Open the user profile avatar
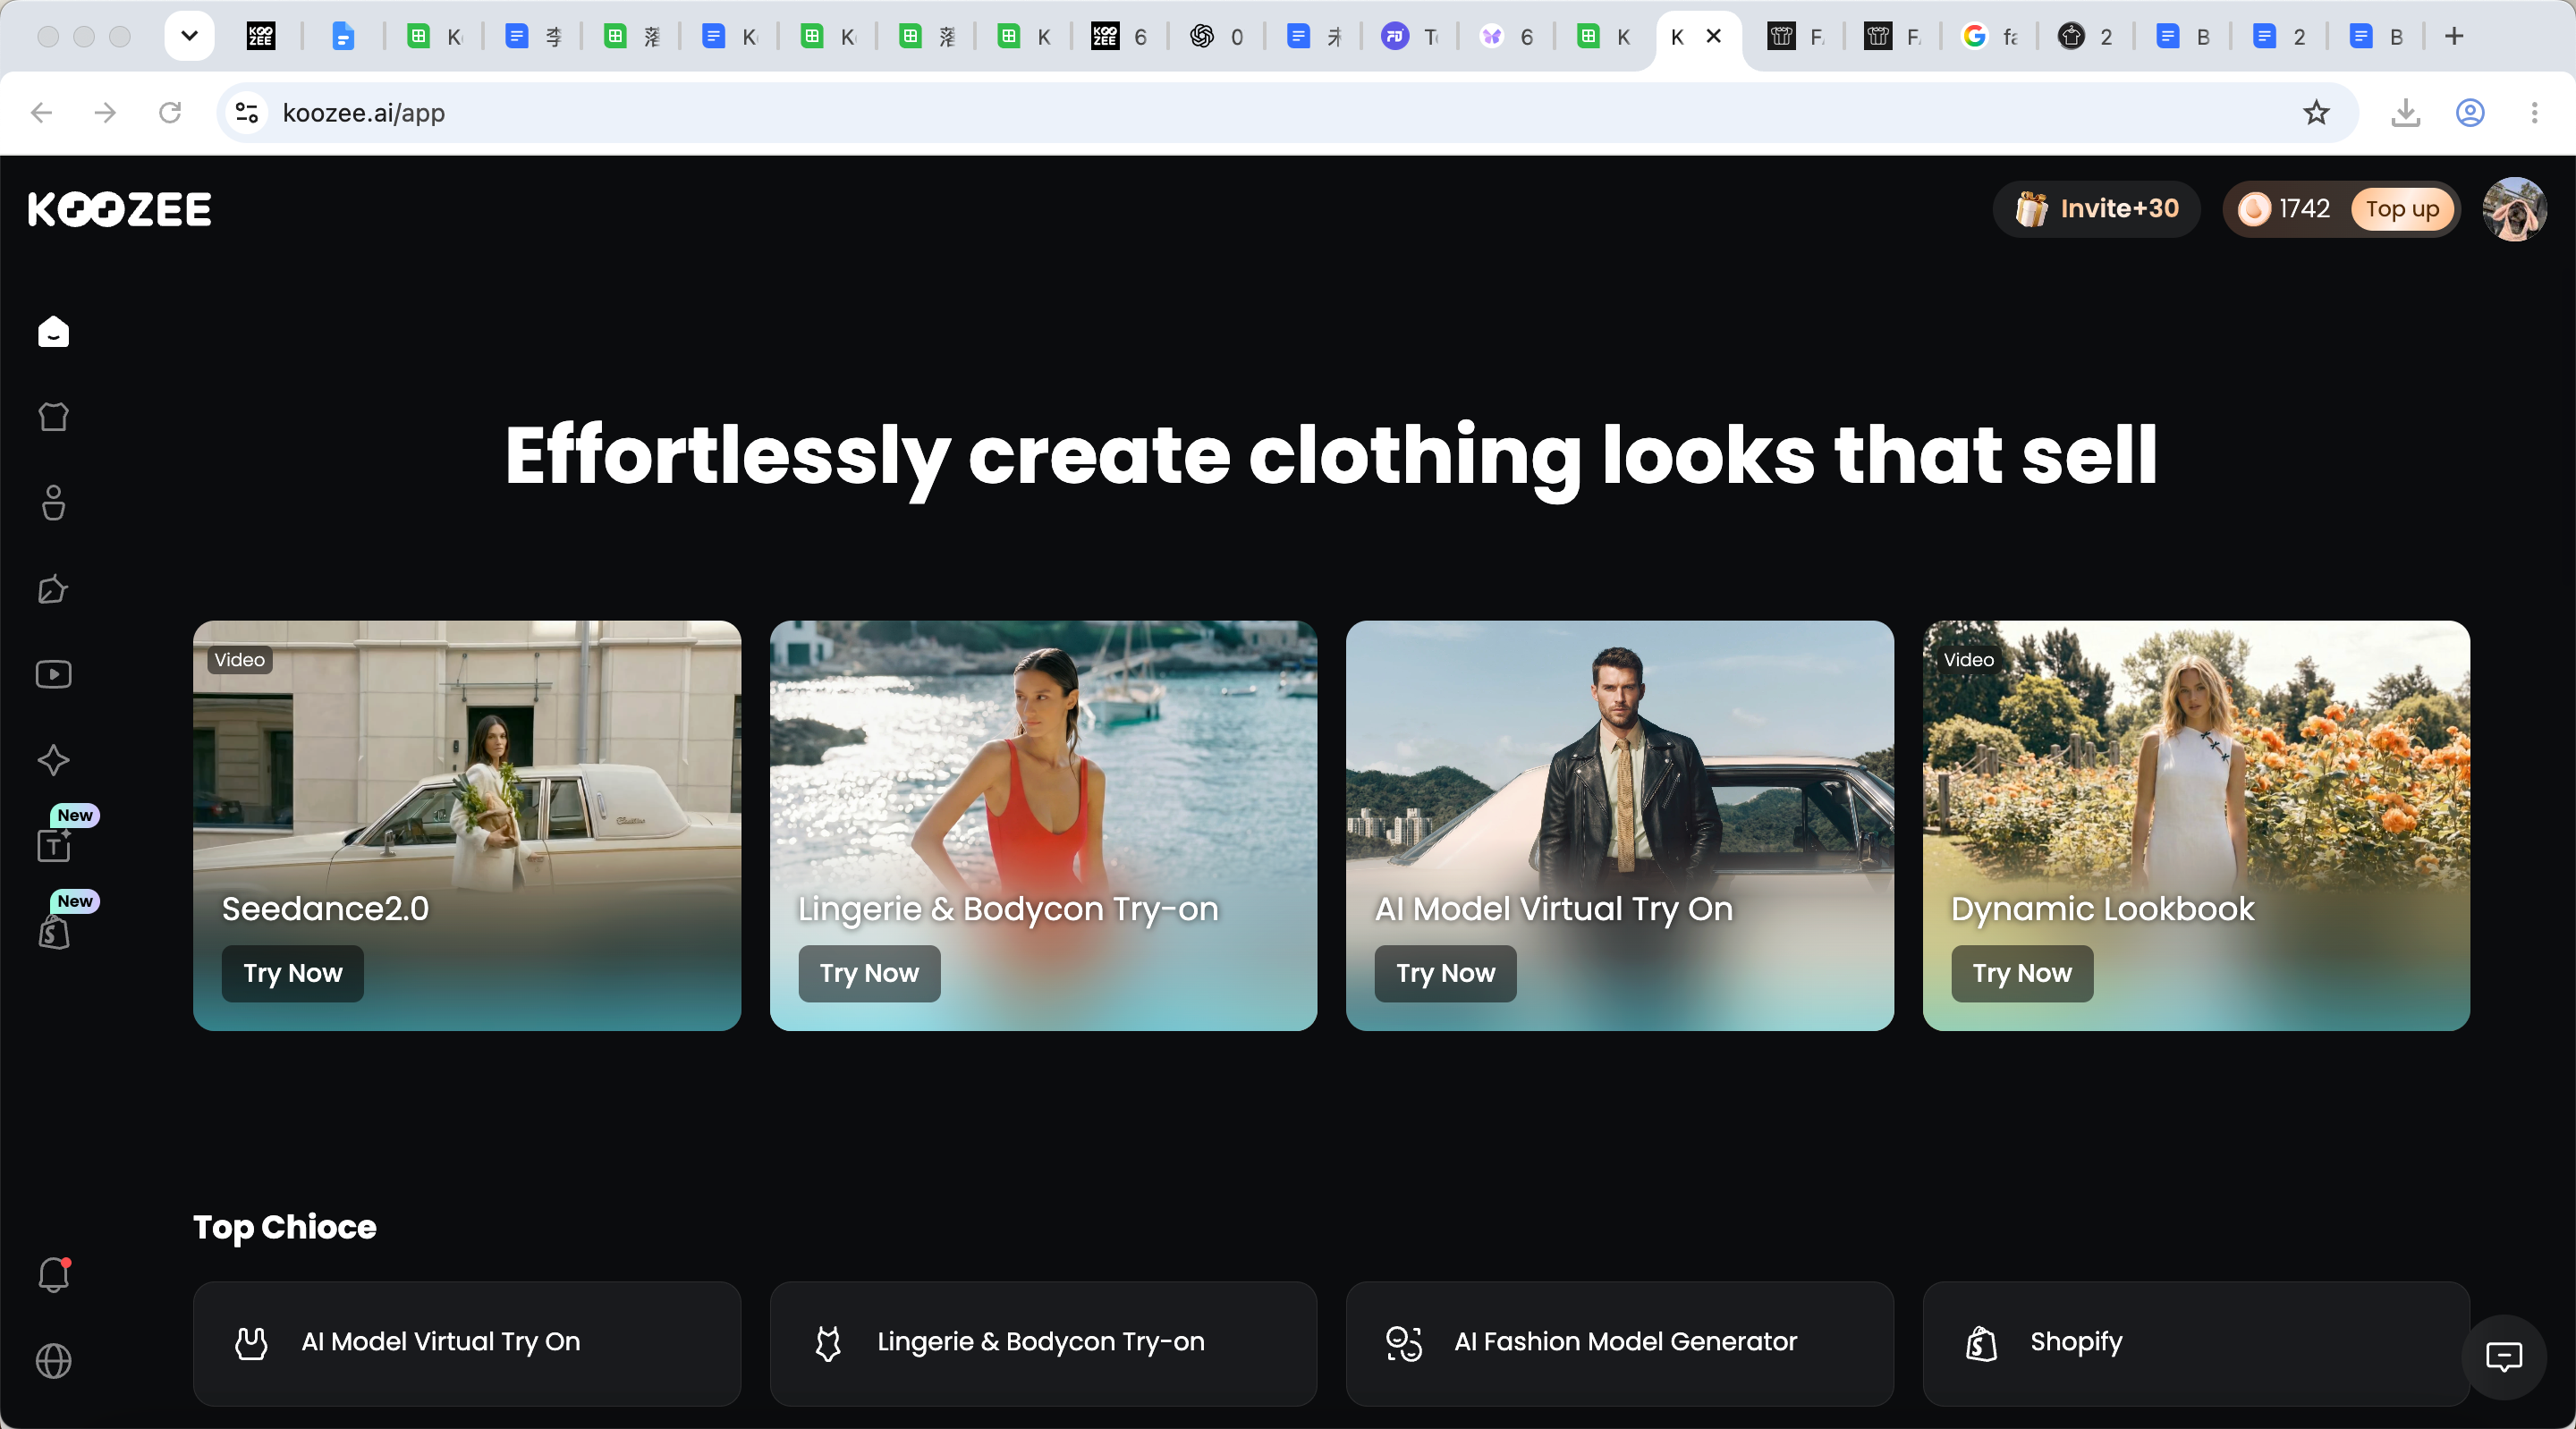Viewport: 2576px width, 1429px height. 2514,209
